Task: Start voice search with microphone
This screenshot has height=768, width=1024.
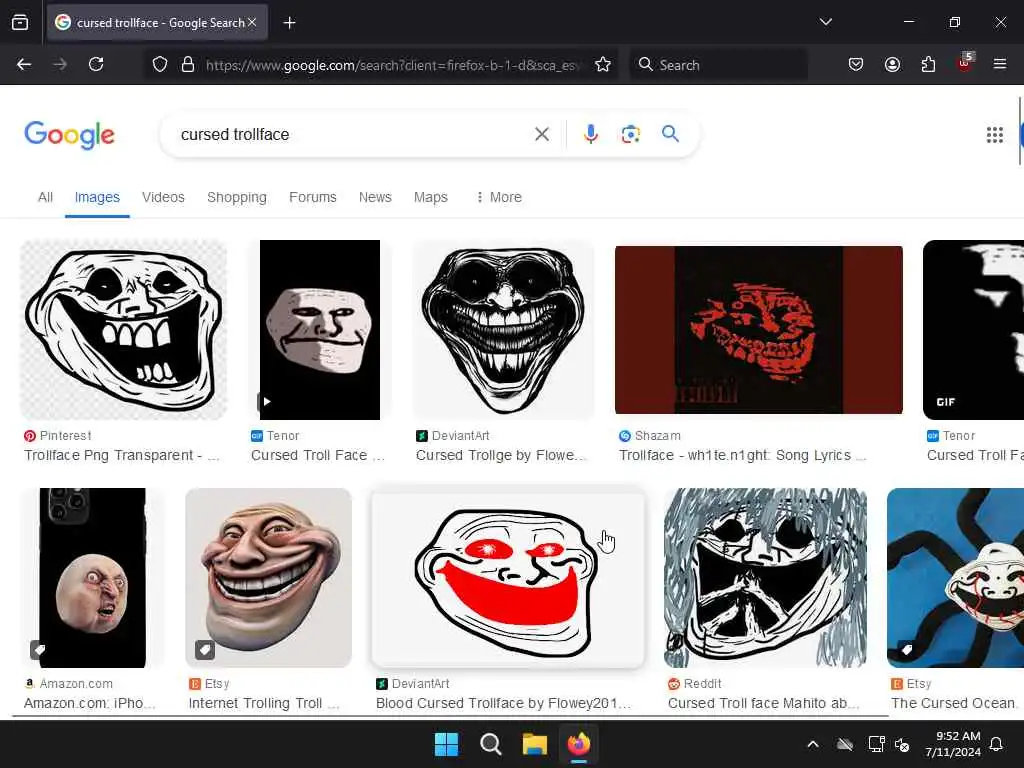Action: [x=590, y=135]
